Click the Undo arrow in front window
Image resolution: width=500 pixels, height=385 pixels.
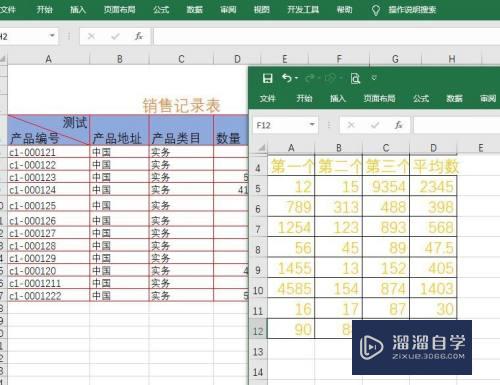coord(286,78)
